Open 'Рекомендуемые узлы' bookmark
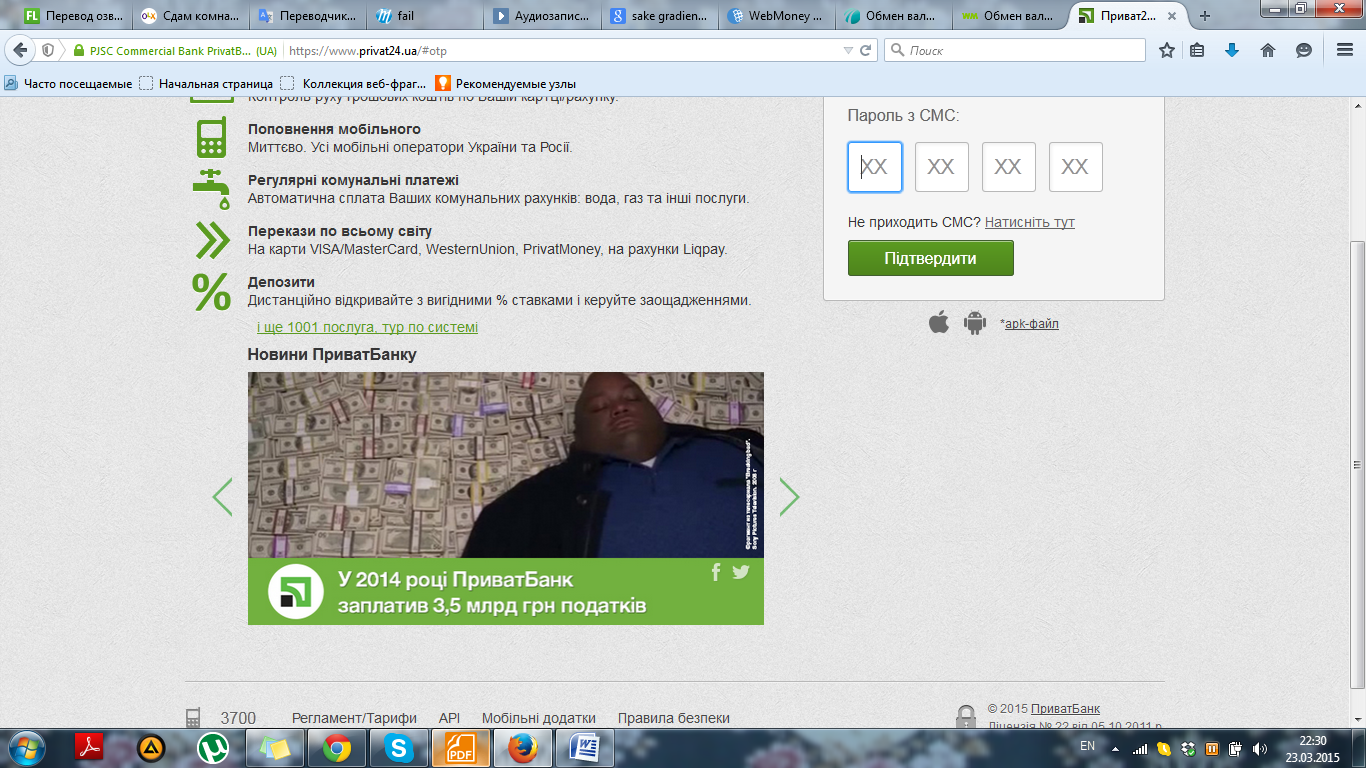1366x768 pixels. coord(505,84)
